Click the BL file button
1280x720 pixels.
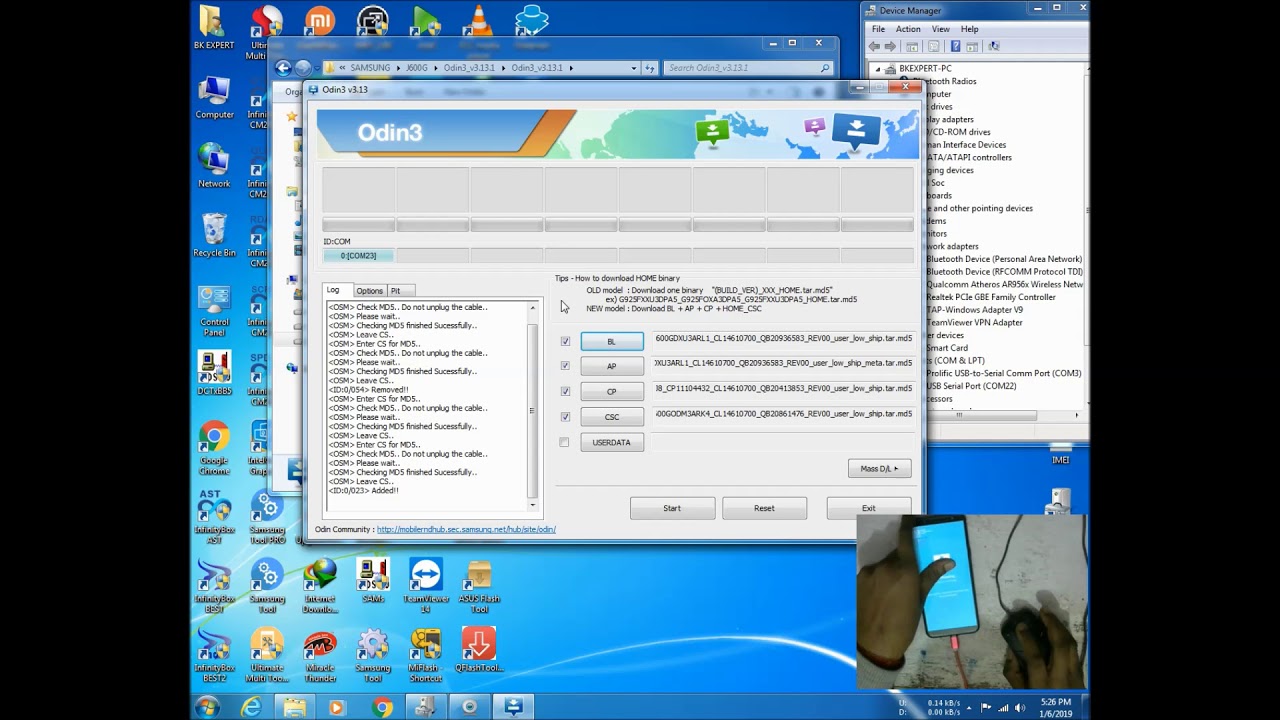(x=612, y=341)
